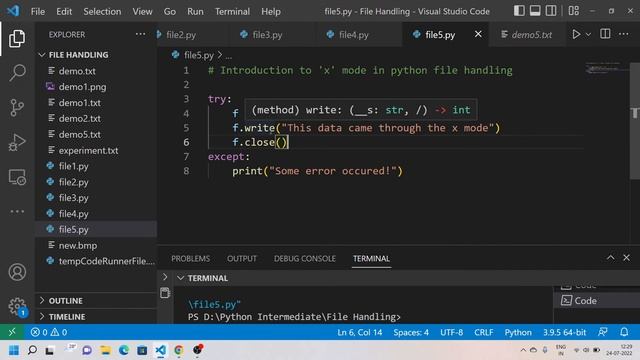The image size is (640, 360).
Task: Show additional views ellipsis in activity bar
Action: click(x=17, y=211)
